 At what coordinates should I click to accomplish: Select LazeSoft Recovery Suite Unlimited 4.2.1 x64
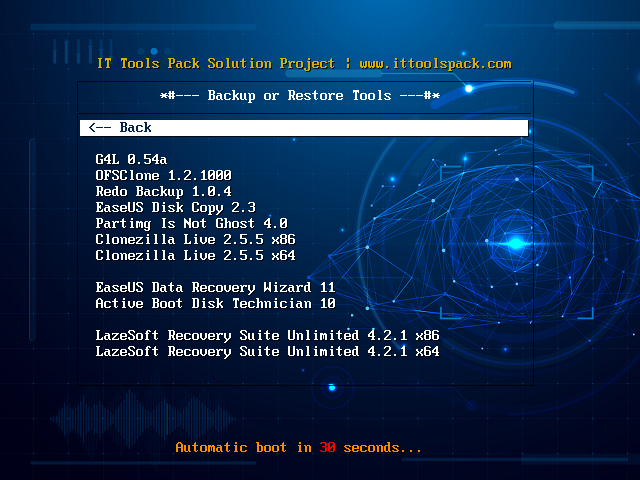click(267, 351)
